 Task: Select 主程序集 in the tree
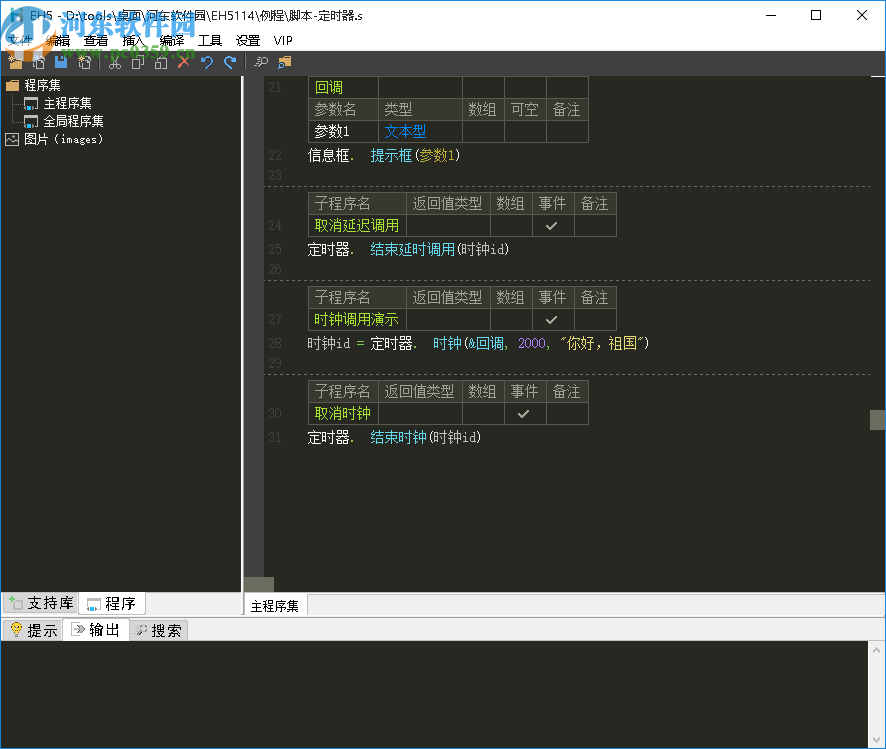[x=67, y=104]
